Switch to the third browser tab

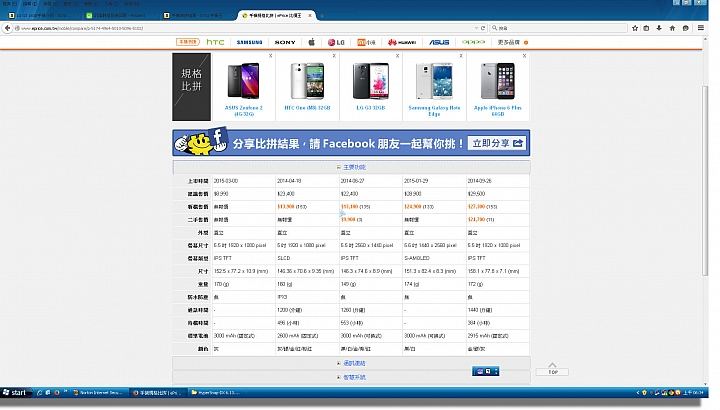pos(198,16)
